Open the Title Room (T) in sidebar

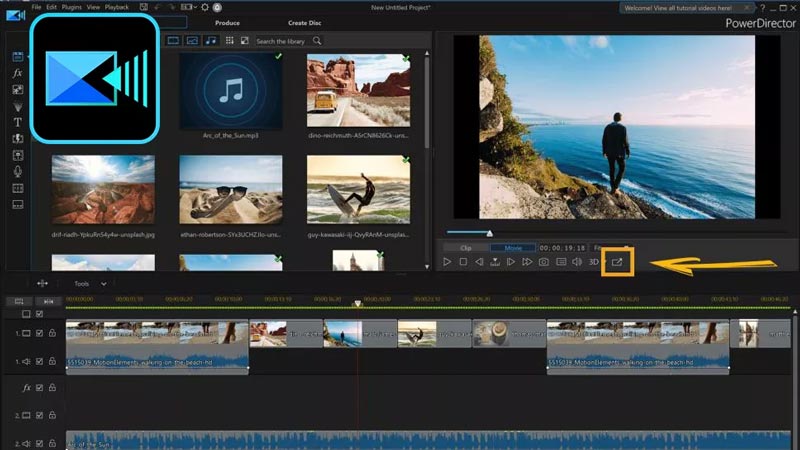(x=17, y=122)
